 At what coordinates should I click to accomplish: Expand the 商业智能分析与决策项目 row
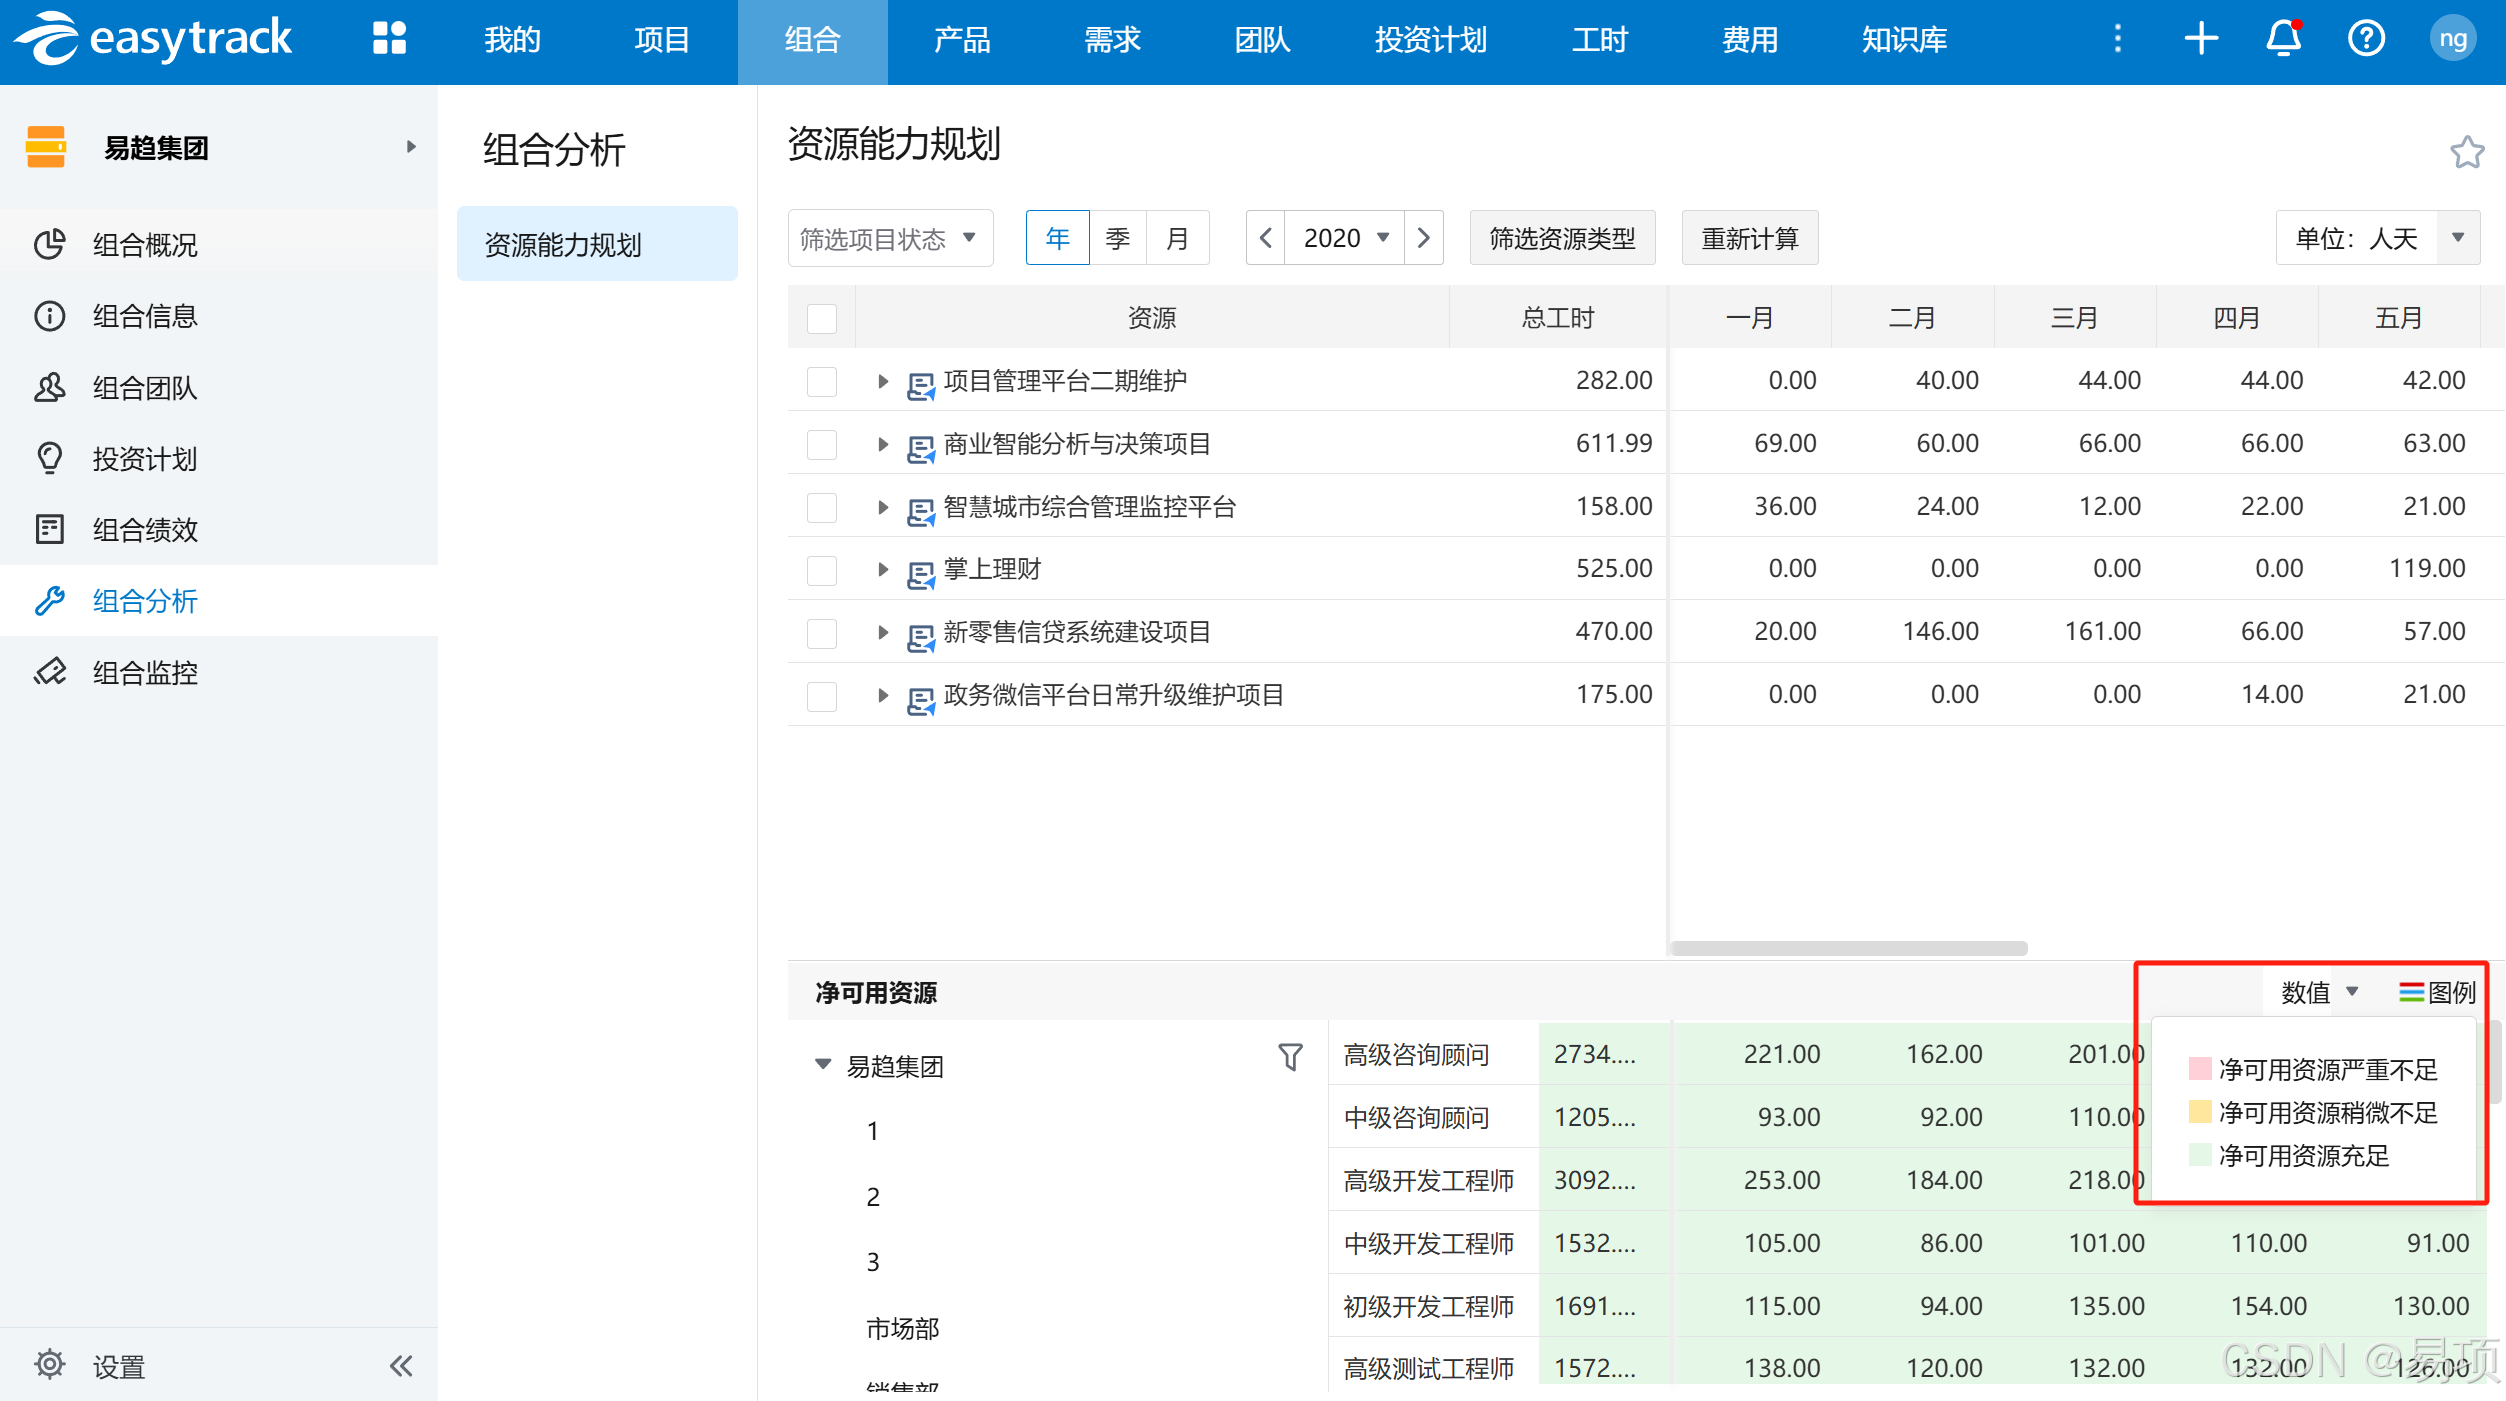click(x=882, y=444)
